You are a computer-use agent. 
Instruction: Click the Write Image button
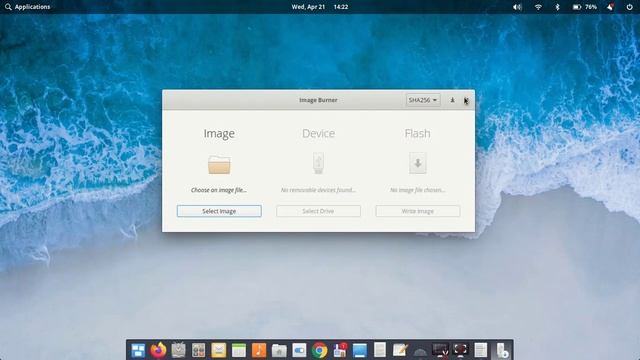click(418, 211)
